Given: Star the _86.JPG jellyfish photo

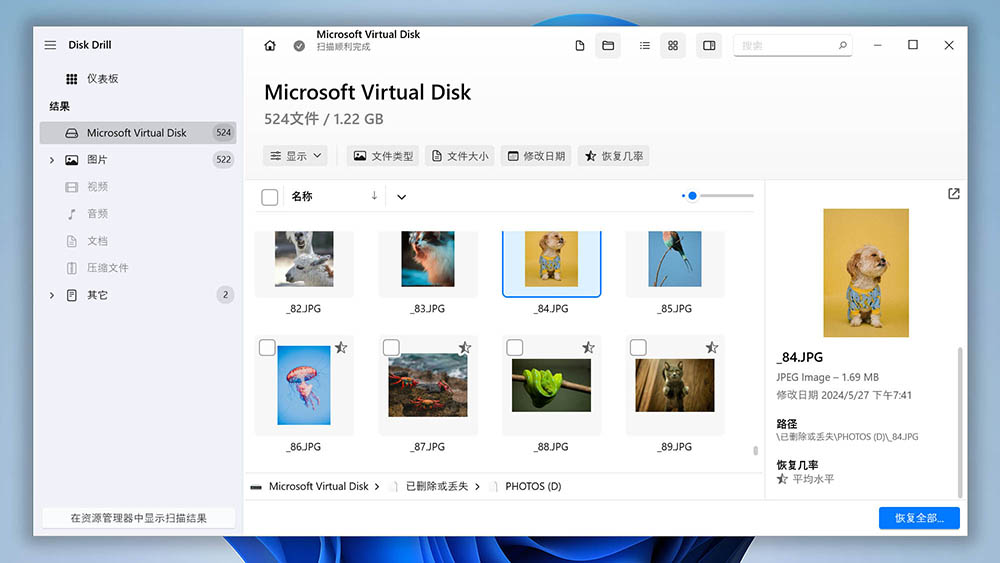Looking at the screenshot, I should tap(341, 347).
